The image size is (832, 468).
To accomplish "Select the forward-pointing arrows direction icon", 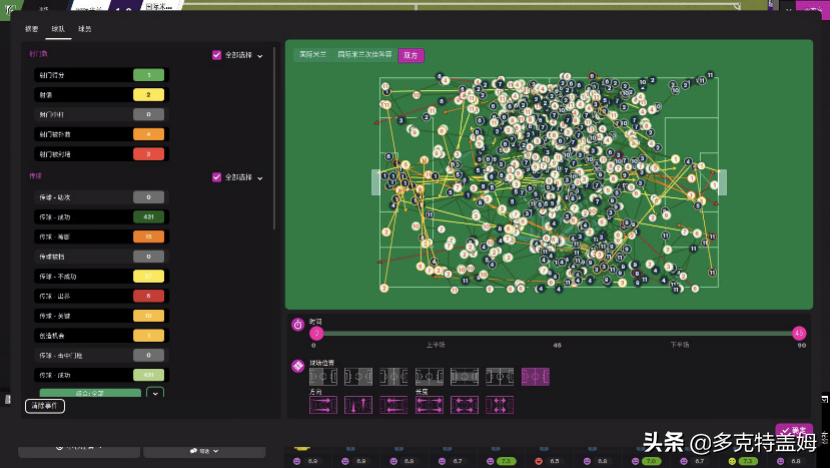I will click(x=323, y=405).
